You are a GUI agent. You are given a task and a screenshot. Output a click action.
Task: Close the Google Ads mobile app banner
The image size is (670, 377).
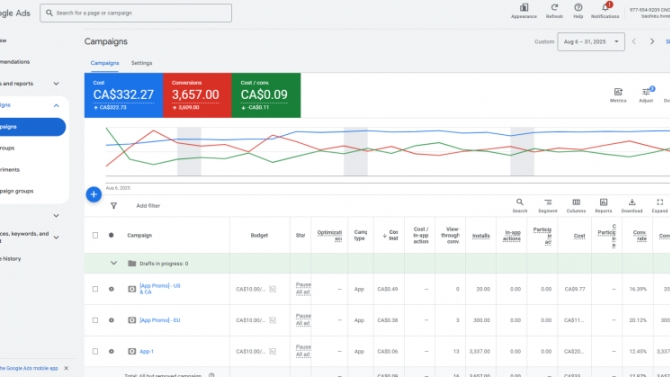tap(66, 368)
